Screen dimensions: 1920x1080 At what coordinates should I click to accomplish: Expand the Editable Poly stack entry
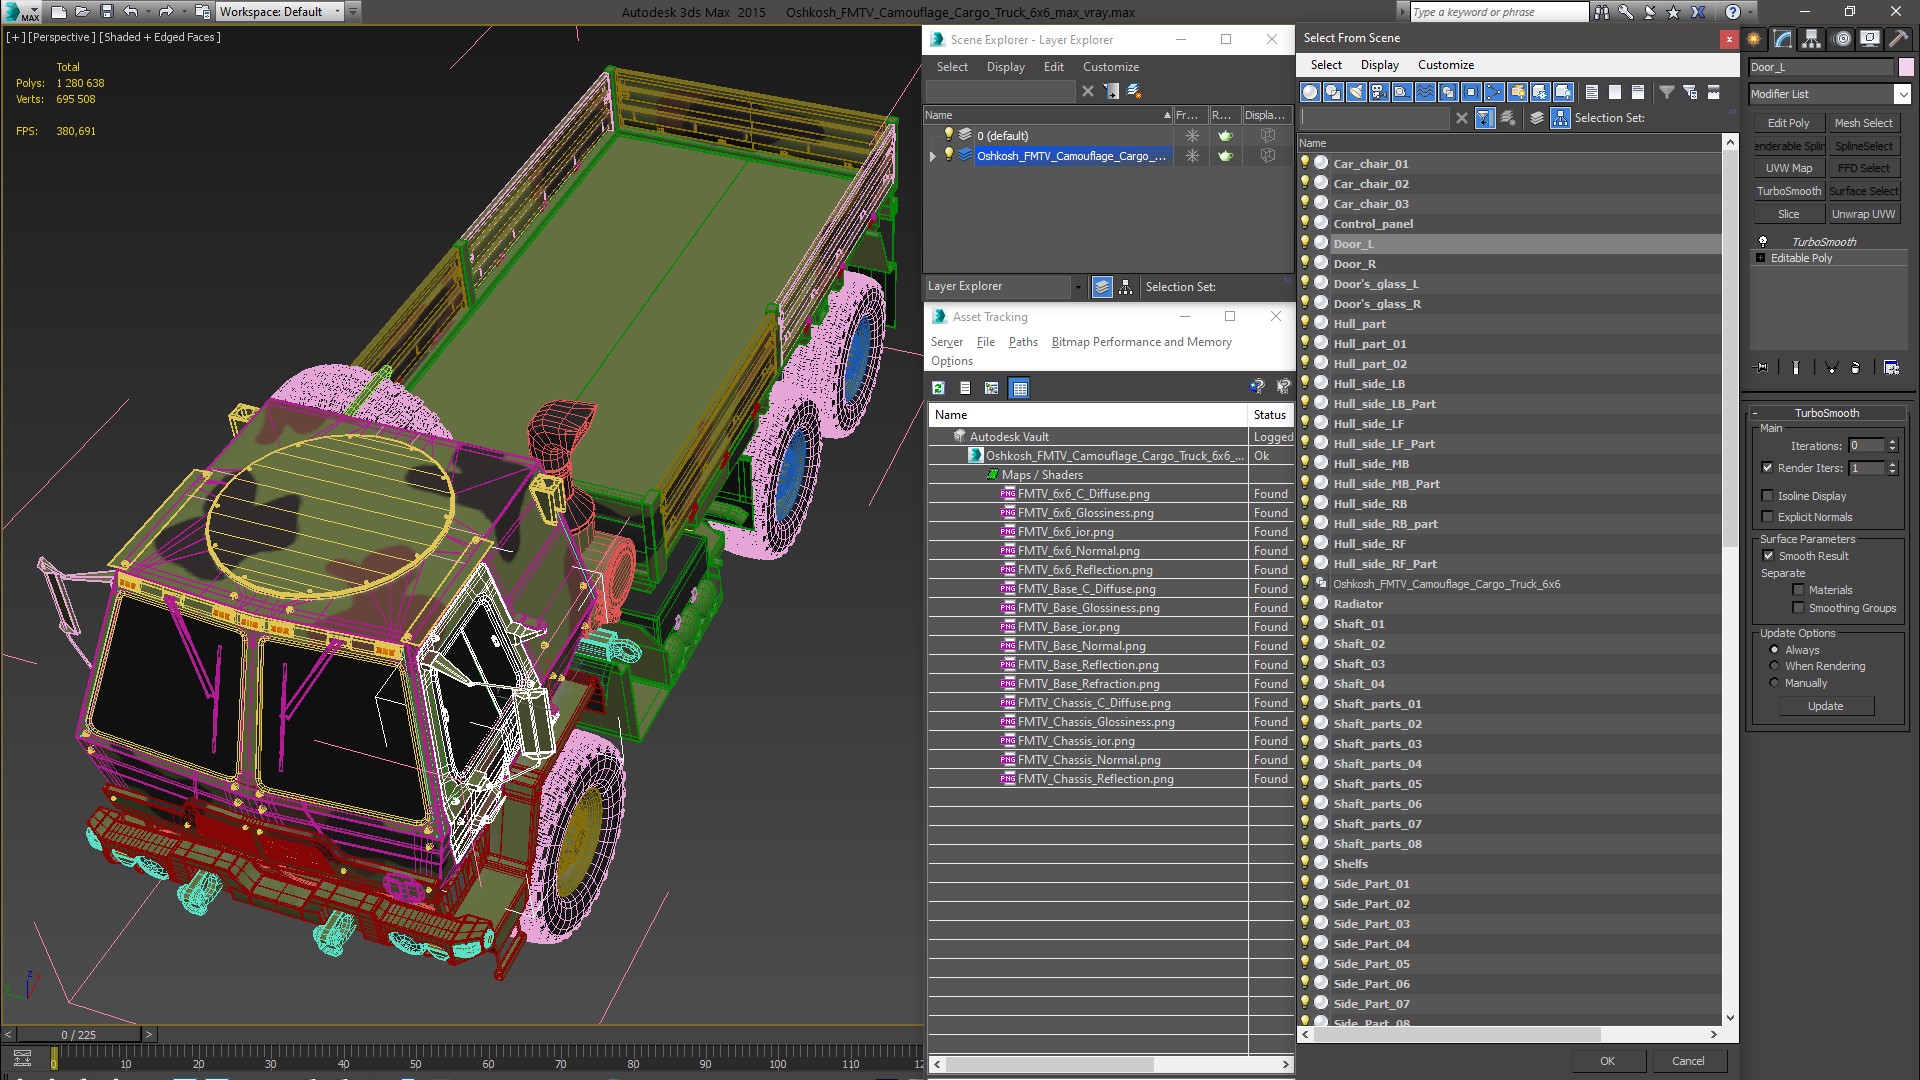tap(1761, 258)
